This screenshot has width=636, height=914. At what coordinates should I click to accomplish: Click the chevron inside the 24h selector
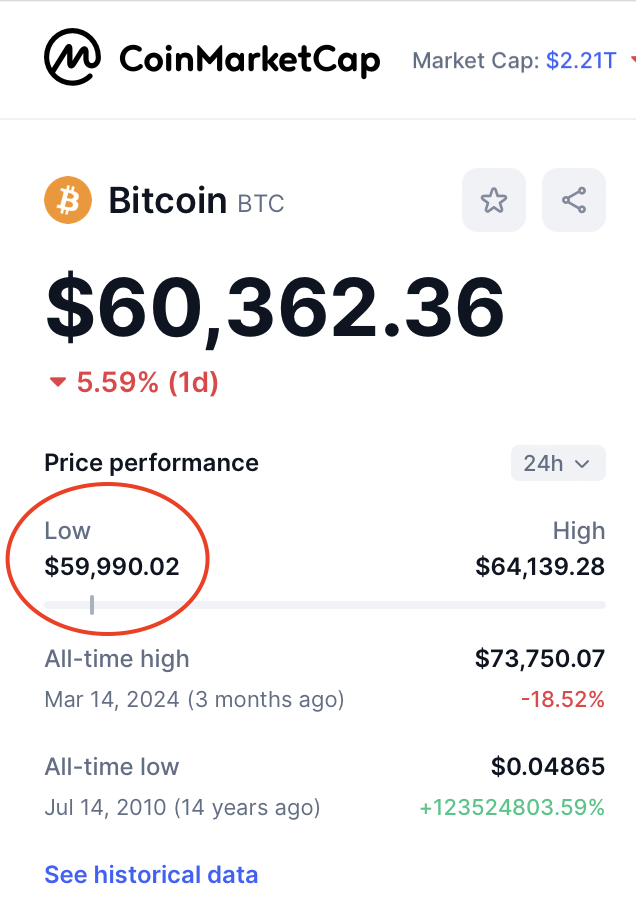pyautogui.click(x=582, y=464)
